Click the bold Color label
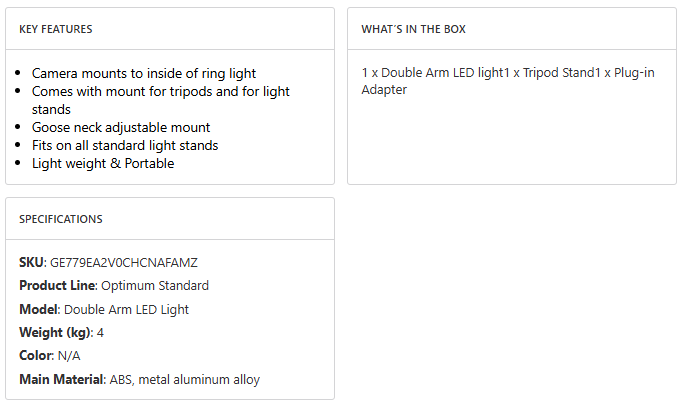The image size is (679, 408). 36,356
